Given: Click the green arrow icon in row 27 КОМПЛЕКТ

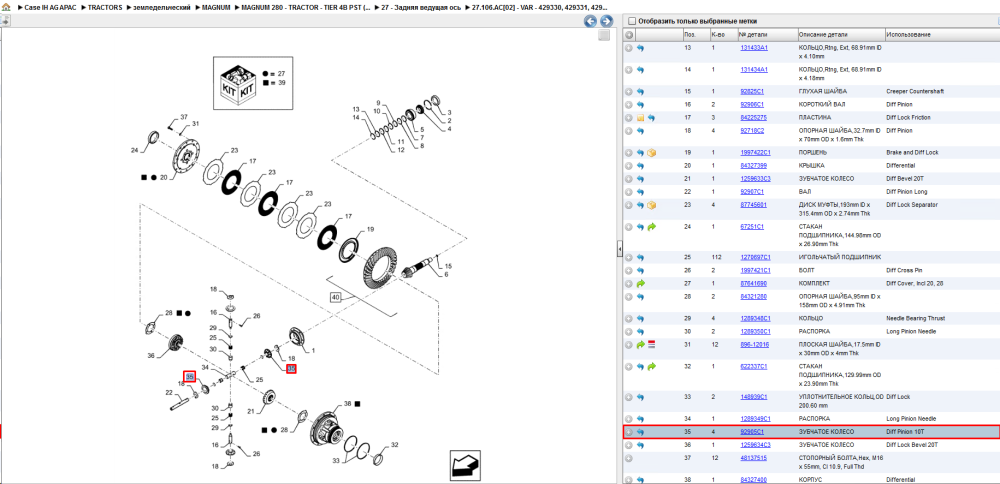Looking at the screenshot, I should 640,283.
